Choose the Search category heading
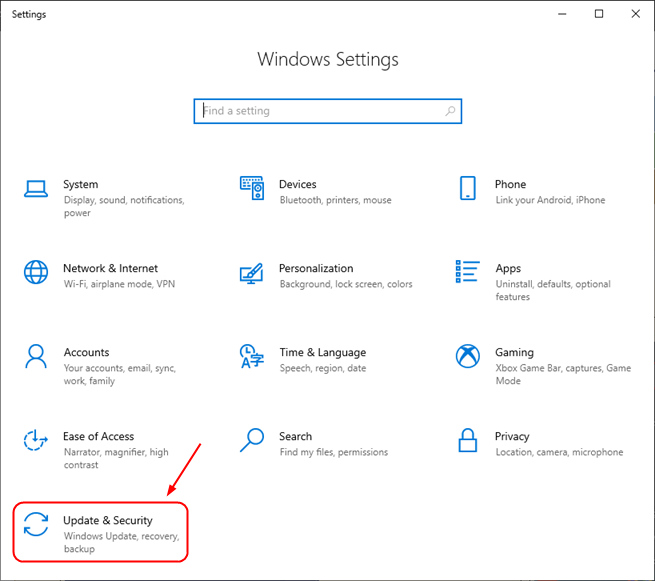The height and width of the screenshot is (581, 655). [295, 436]
